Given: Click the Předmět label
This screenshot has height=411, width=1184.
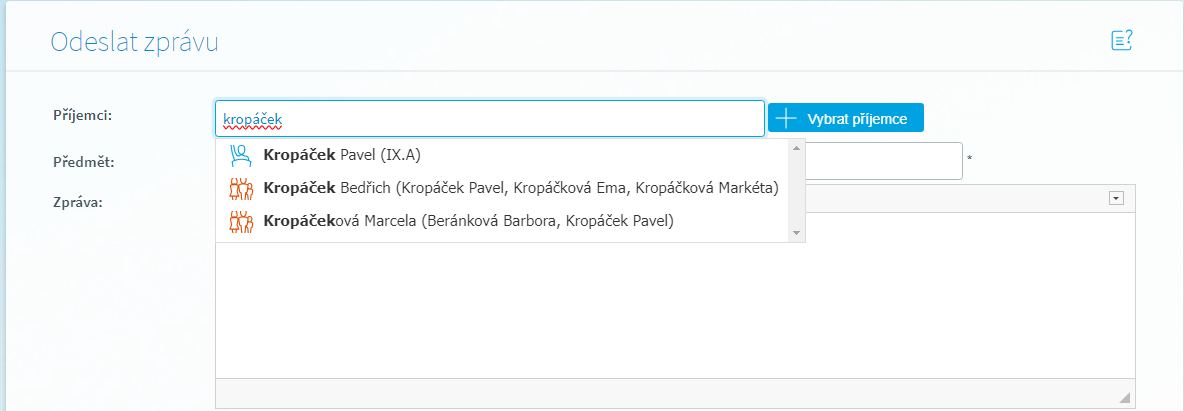Looking at the screenshot, I should coord(81,161).
